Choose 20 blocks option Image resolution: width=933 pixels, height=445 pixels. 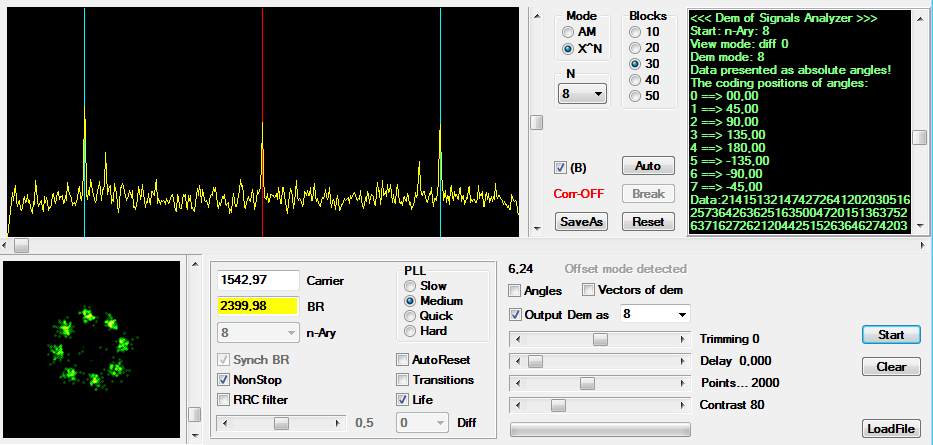[635, 48]
